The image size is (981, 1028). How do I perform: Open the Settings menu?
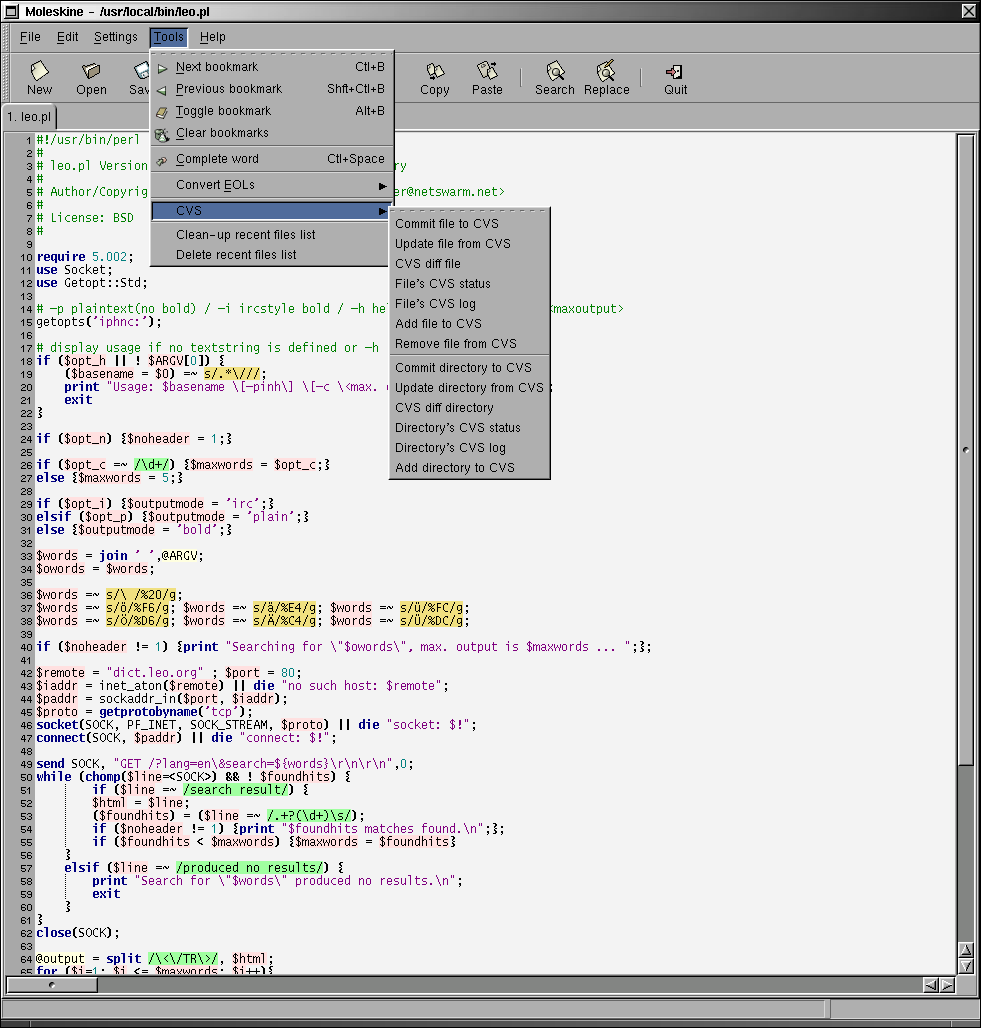[116, 37]
